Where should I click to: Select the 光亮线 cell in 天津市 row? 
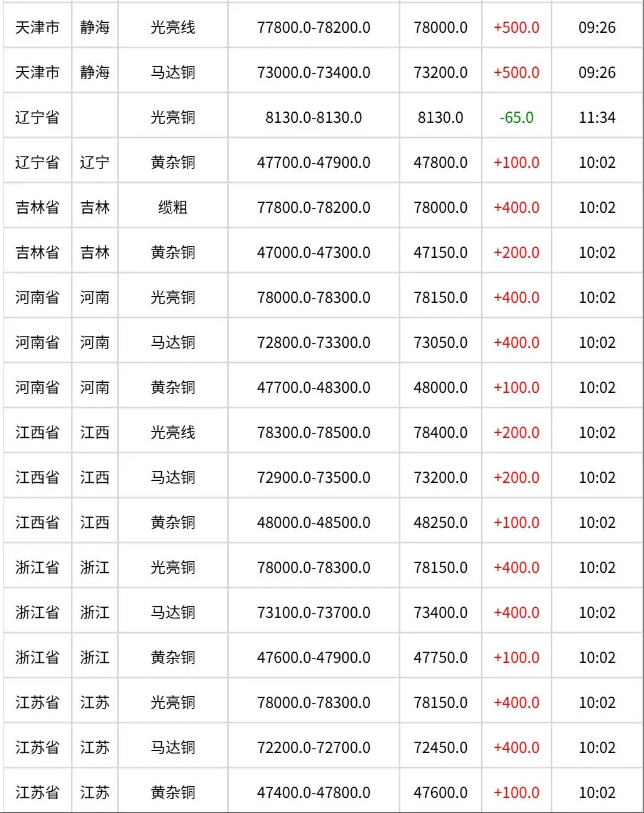173,27
